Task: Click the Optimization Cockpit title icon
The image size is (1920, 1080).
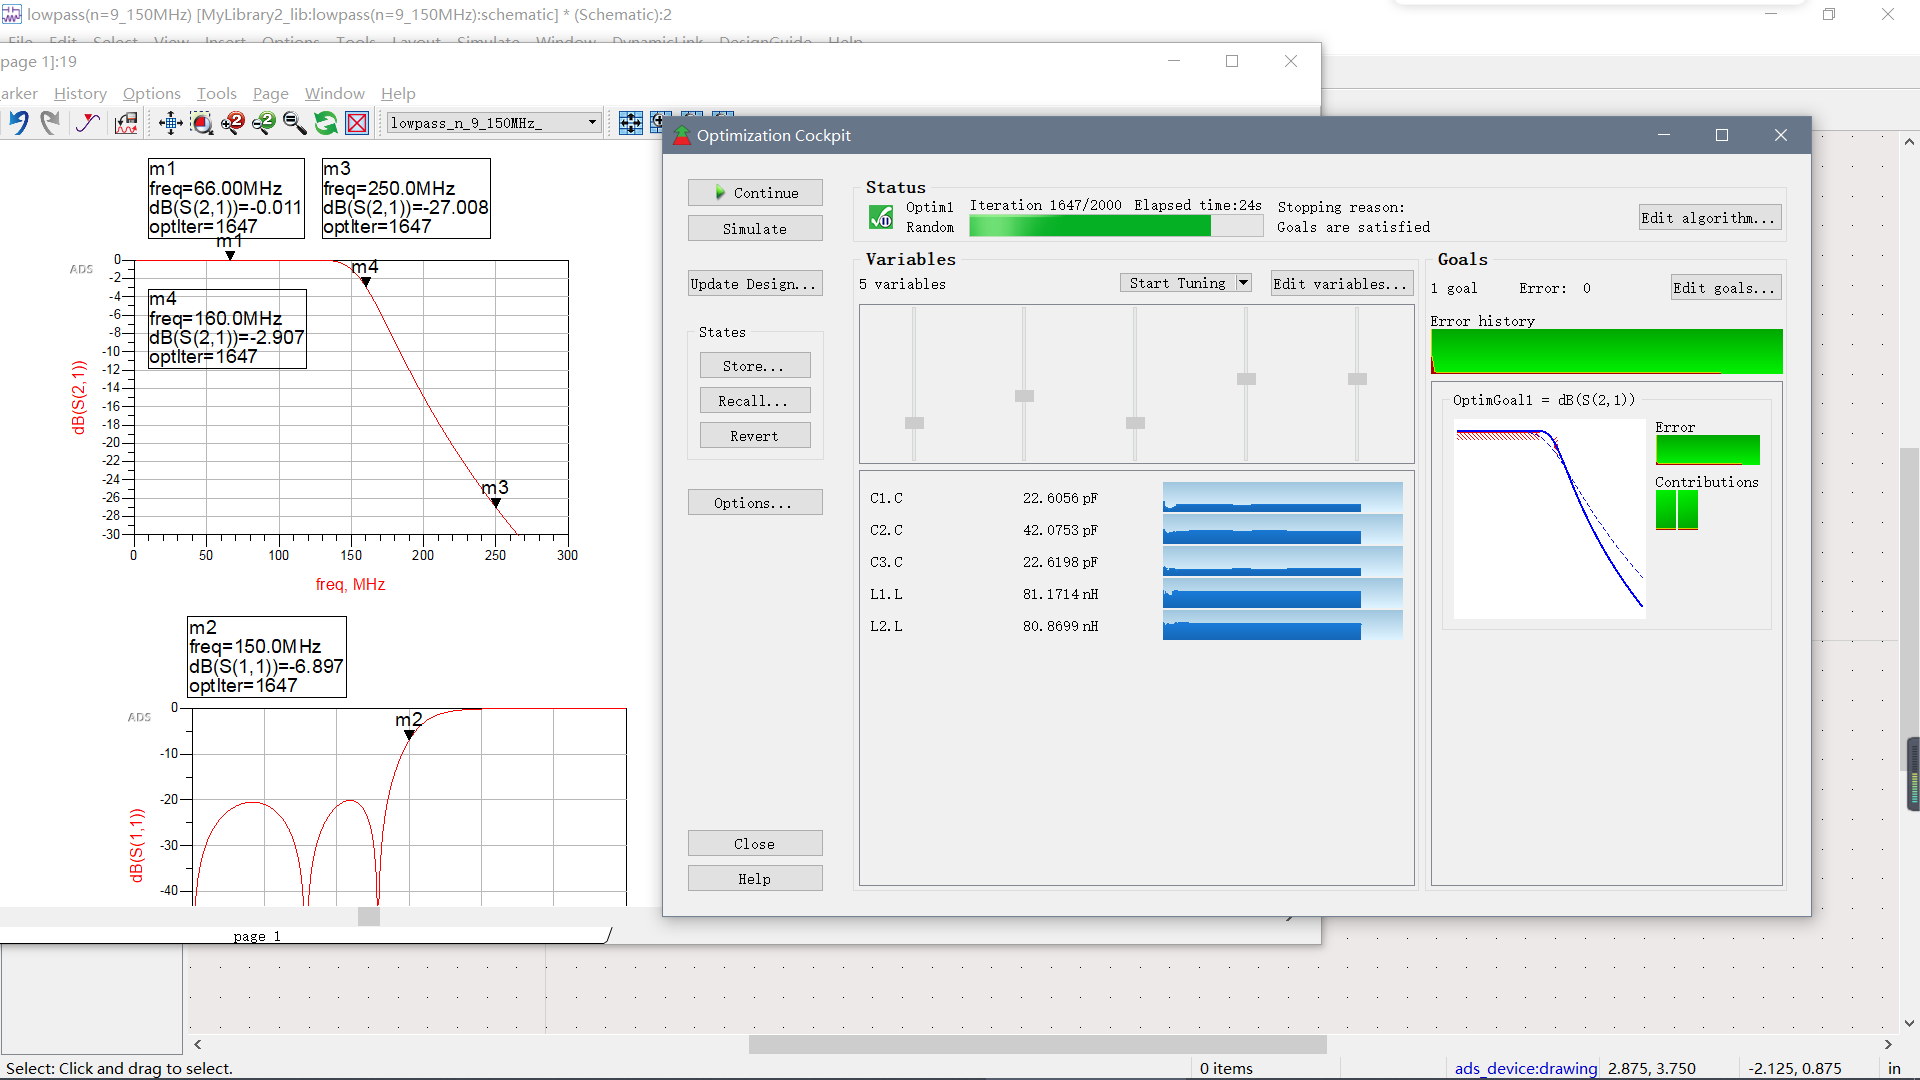Action: (682, 135)
